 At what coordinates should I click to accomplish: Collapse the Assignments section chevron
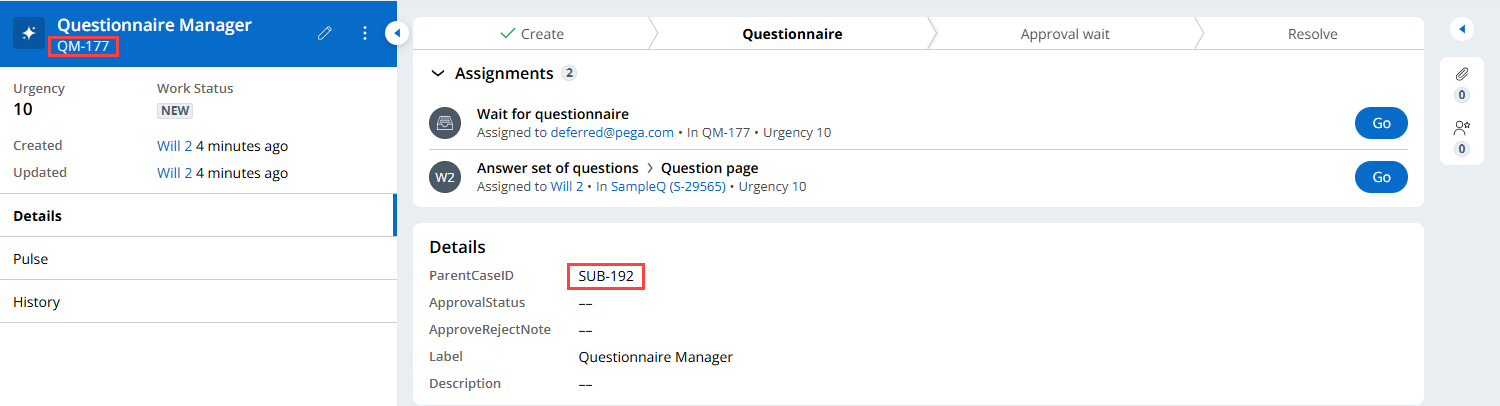[436, 73]
